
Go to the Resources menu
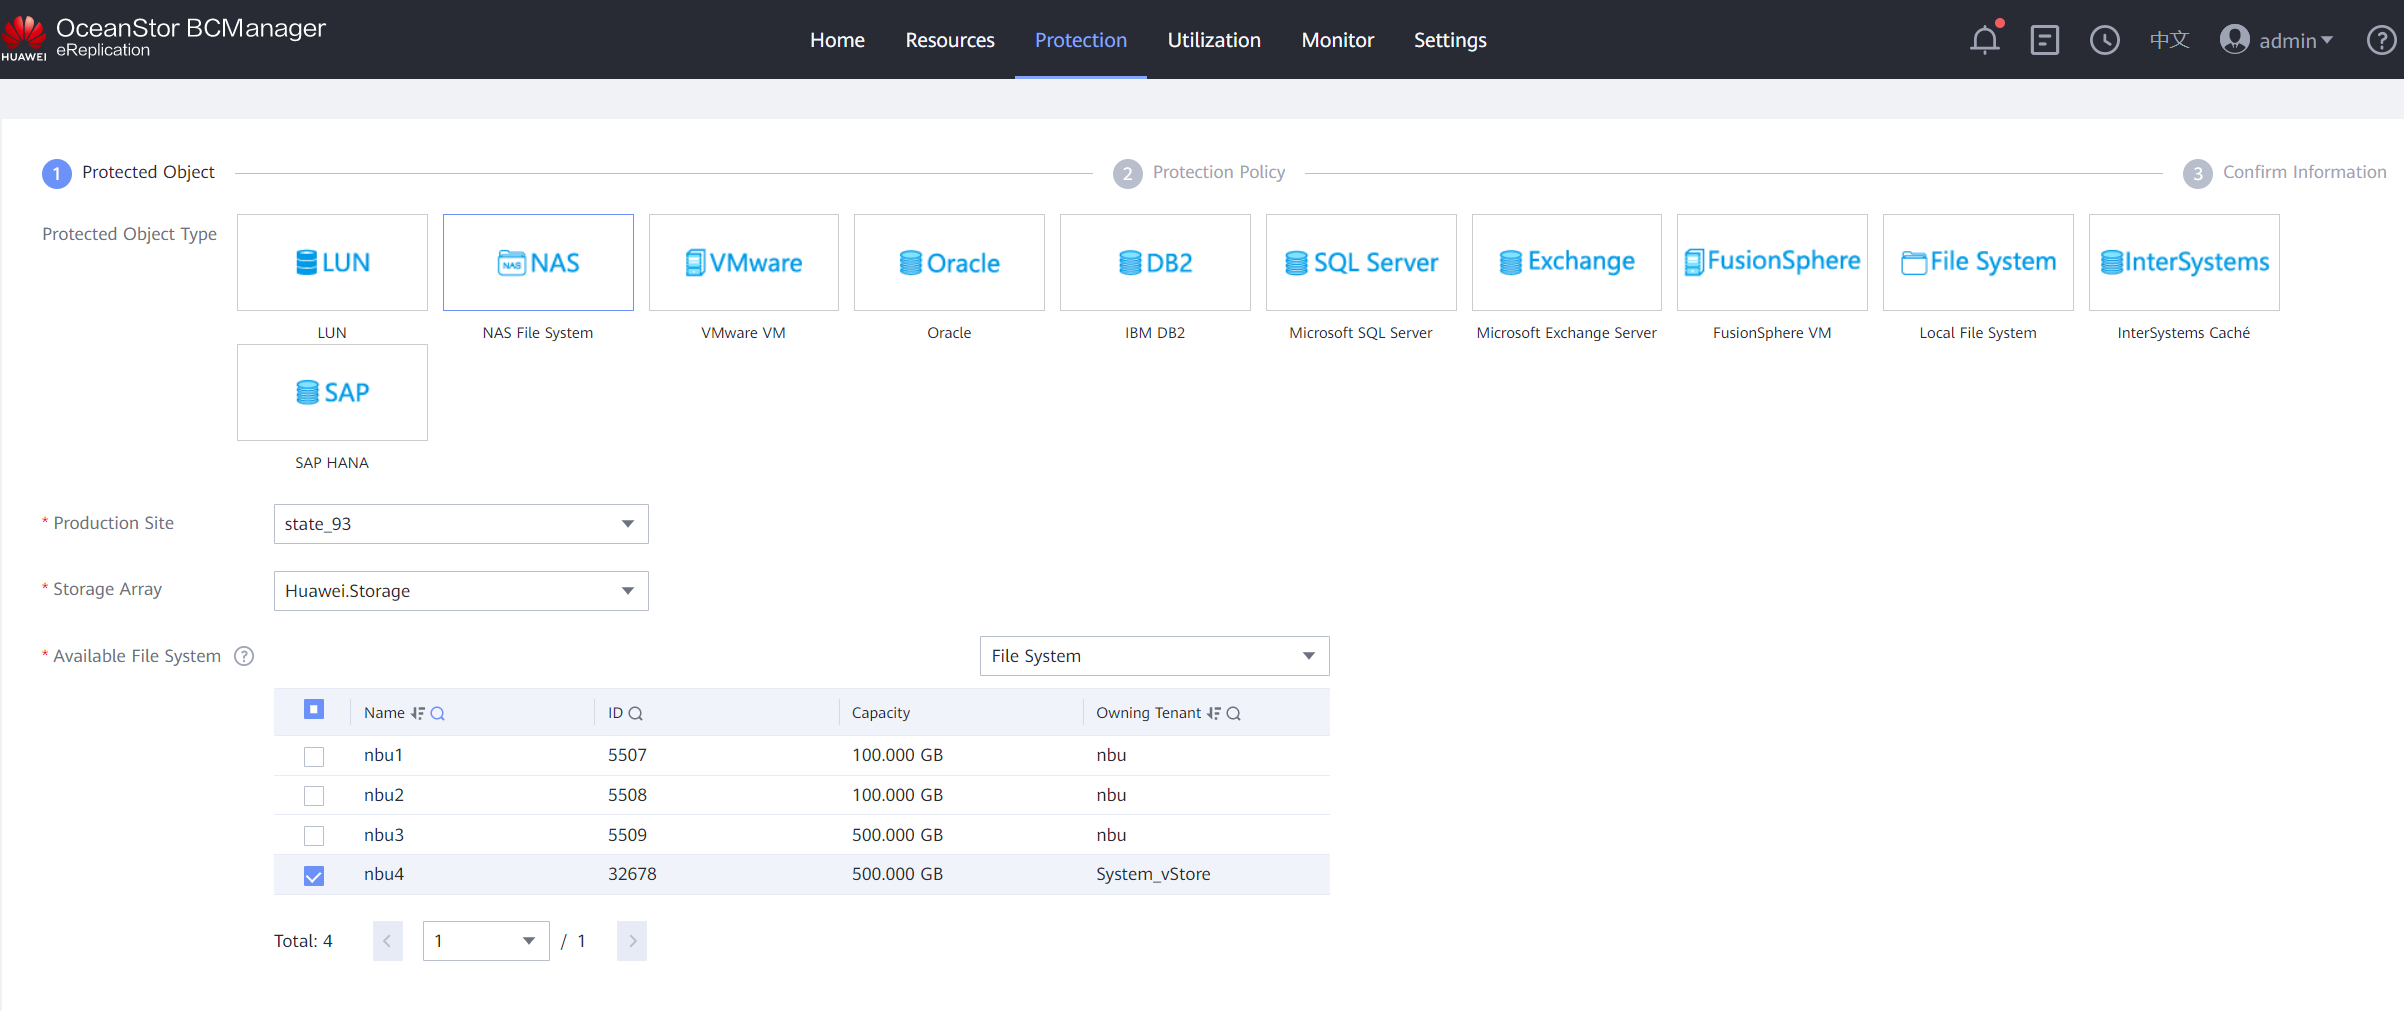point(949,40)
